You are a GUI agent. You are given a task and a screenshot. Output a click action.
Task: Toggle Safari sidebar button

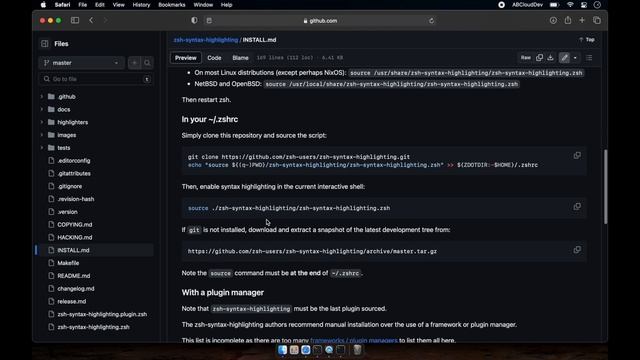click(75, 20)
